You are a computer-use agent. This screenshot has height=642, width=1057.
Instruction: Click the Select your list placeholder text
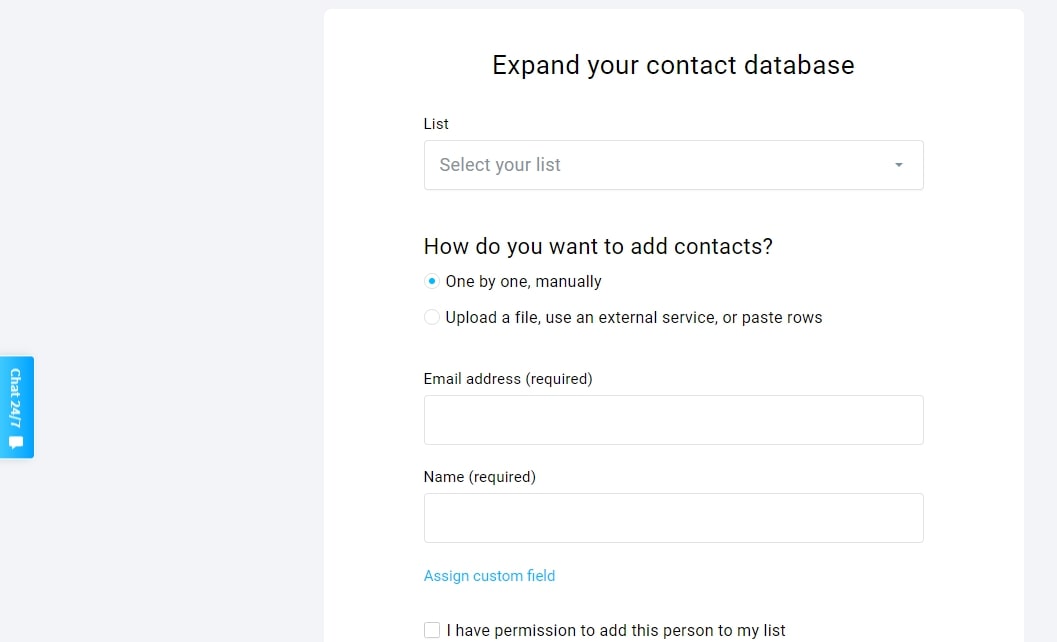(500, 165)
